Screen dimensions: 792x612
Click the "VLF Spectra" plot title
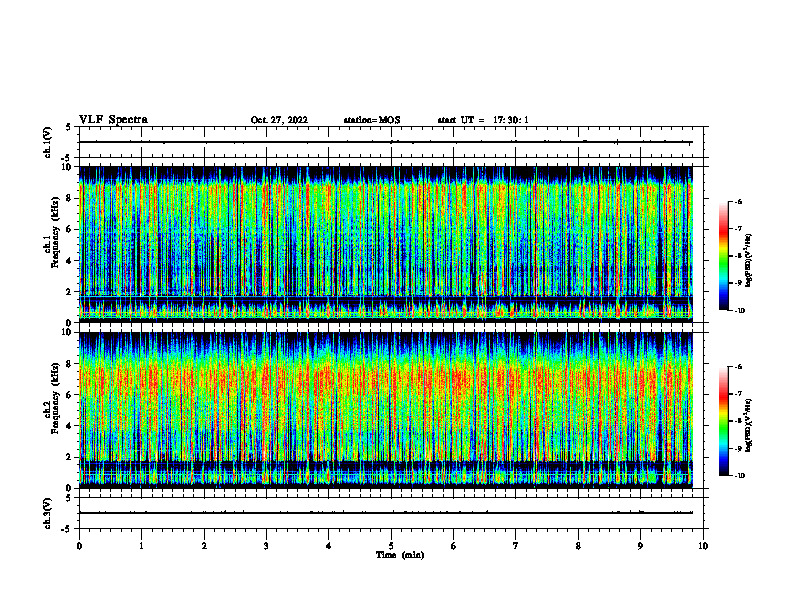pyautogui.click(x=113, y=120)
